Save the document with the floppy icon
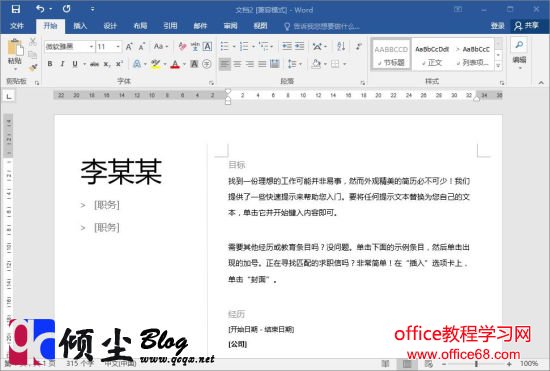The image size is (550, 371). click(16, 9)
